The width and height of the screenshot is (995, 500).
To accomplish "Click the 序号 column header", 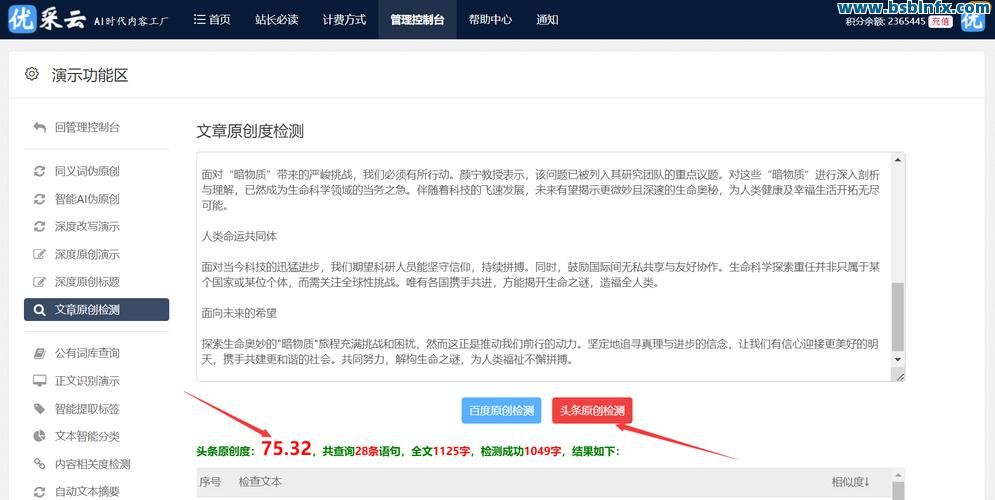I will pyautogui.click(x=210, y=482).
